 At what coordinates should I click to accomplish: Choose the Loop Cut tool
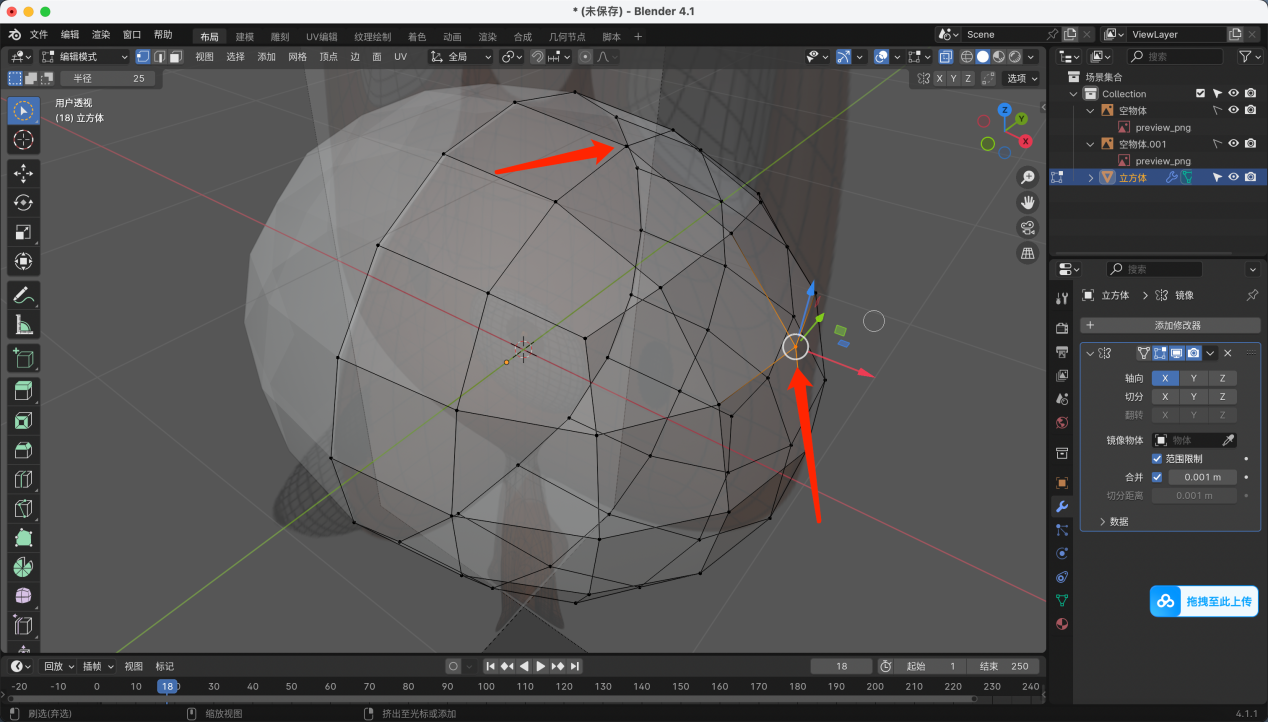coord(23,480)
